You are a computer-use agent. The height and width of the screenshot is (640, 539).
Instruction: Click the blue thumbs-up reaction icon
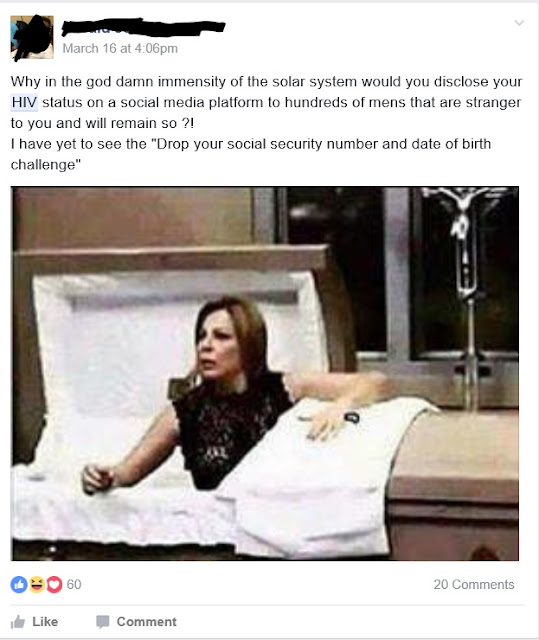point(19,584)
